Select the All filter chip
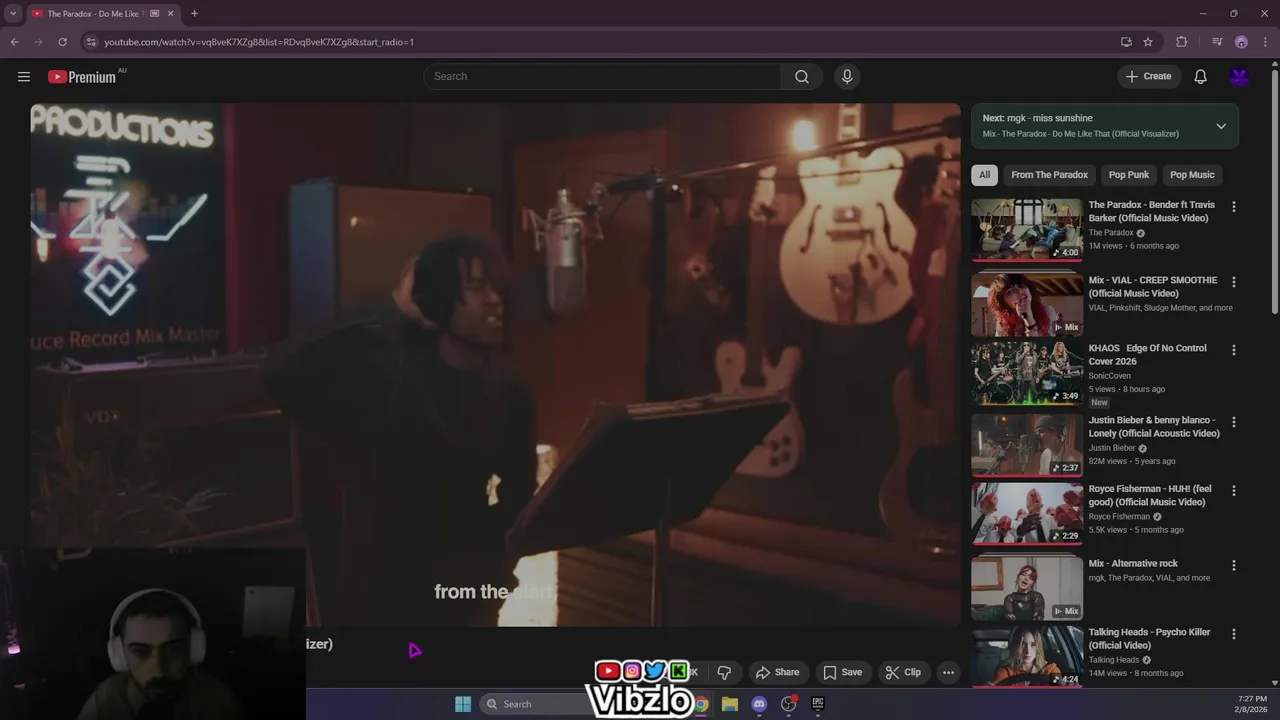1280x720 pixels. point(984,175)
